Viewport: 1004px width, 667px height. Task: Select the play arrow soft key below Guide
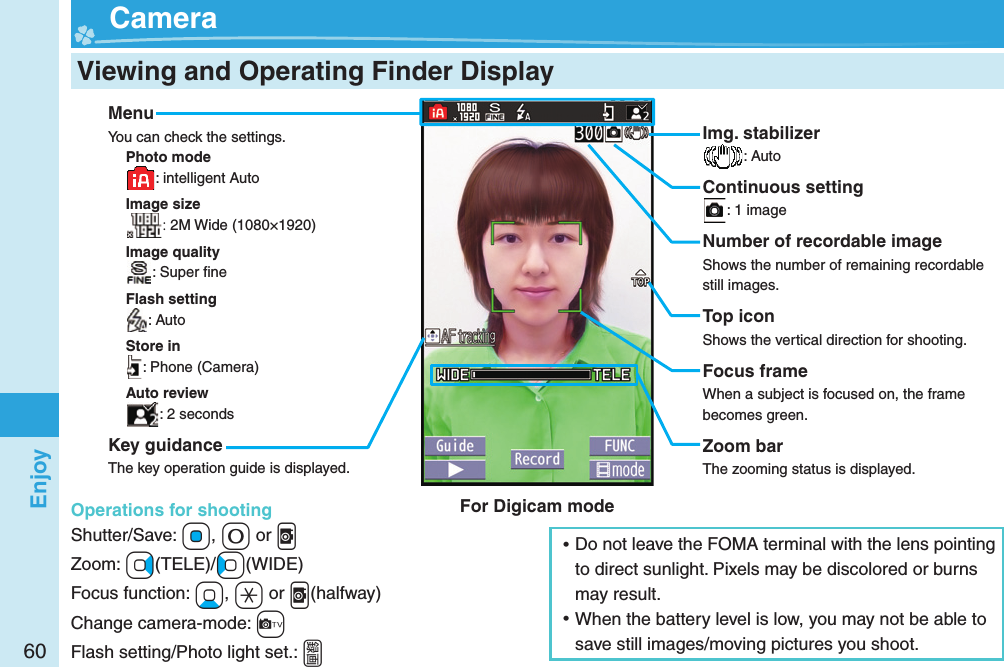[x=455, y=470]
